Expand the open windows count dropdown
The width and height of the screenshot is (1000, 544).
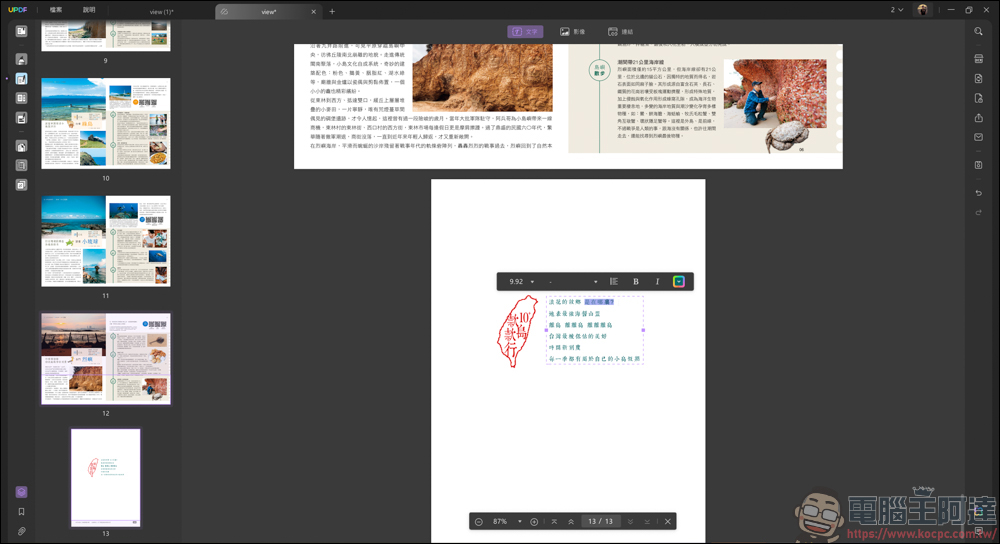click(x=897, y=10)
